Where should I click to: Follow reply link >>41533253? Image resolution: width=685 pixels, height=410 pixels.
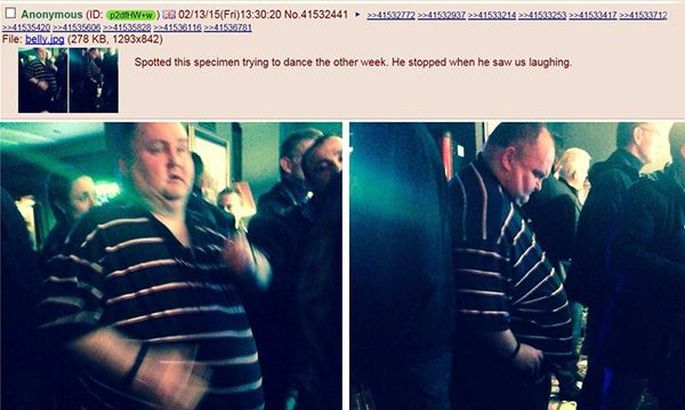[542, 15]
